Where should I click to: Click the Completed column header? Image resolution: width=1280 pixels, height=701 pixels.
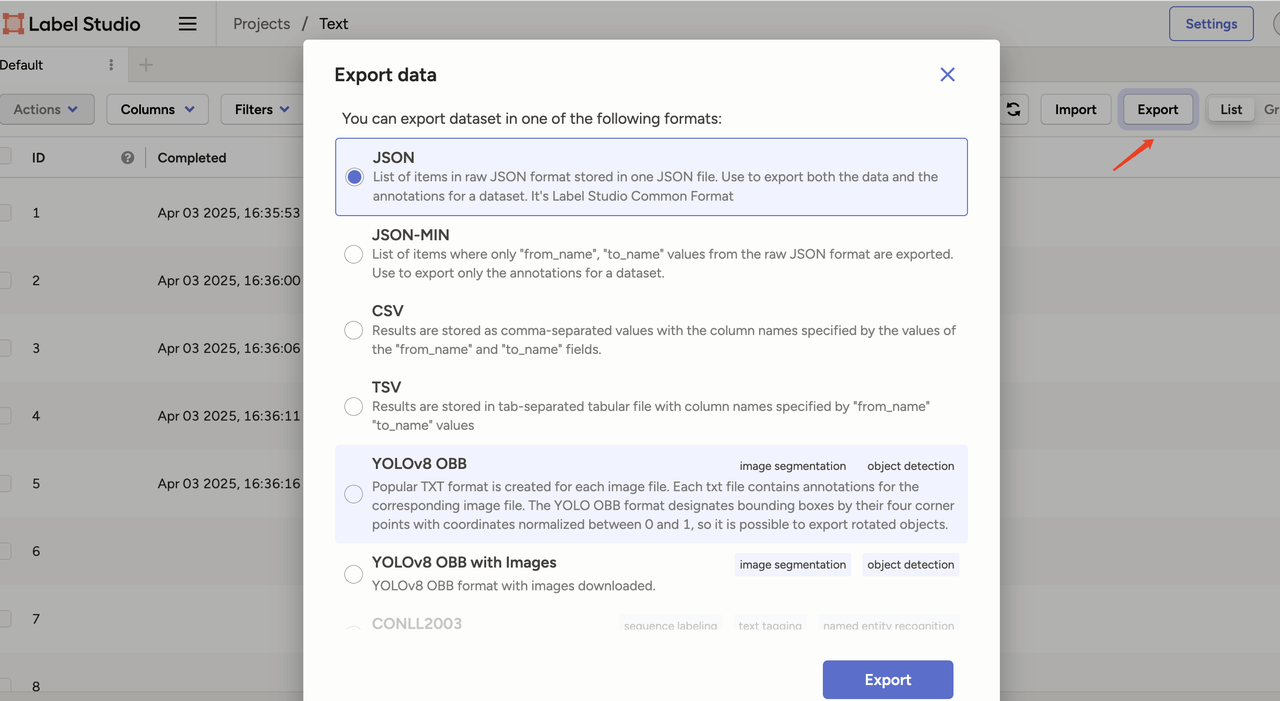click(192, 158)
